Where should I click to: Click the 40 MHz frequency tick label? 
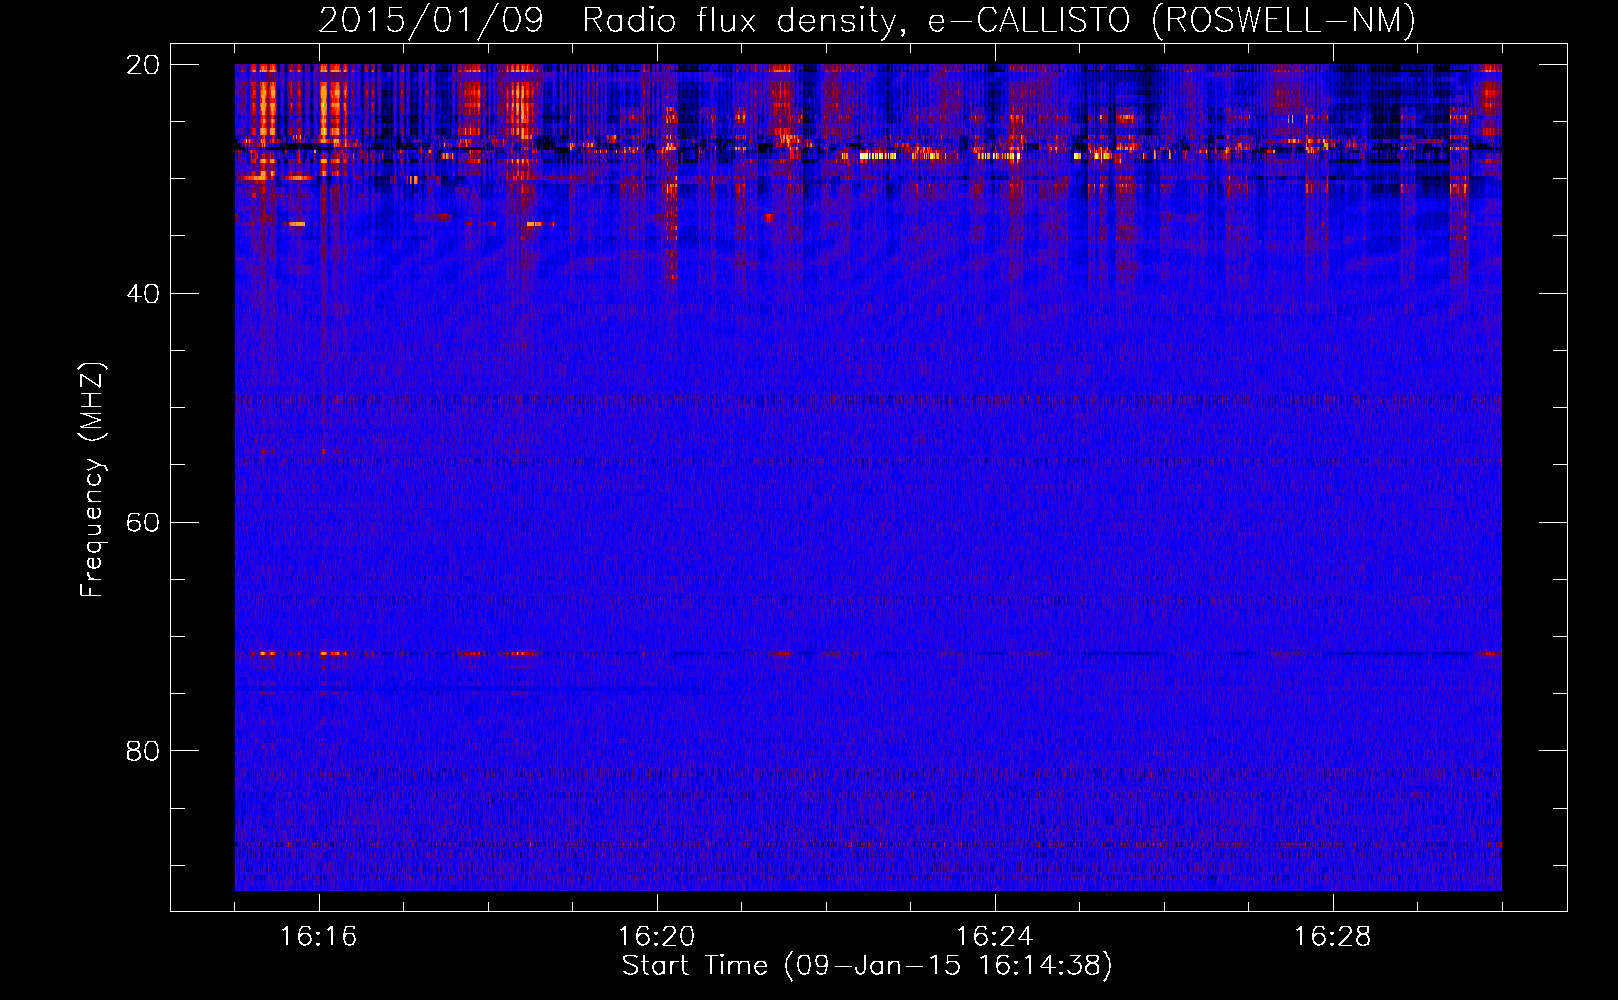click(143, 294)
